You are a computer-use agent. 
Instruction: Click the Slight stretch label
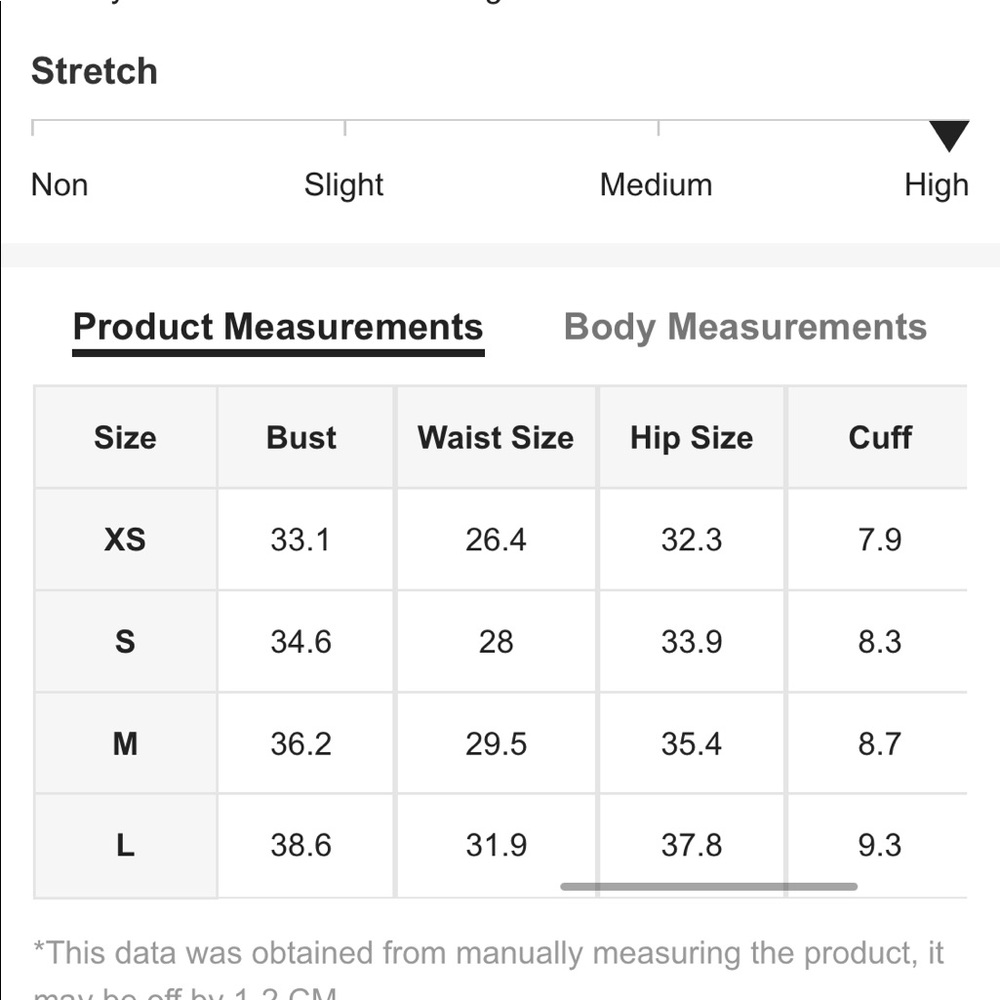344,185
